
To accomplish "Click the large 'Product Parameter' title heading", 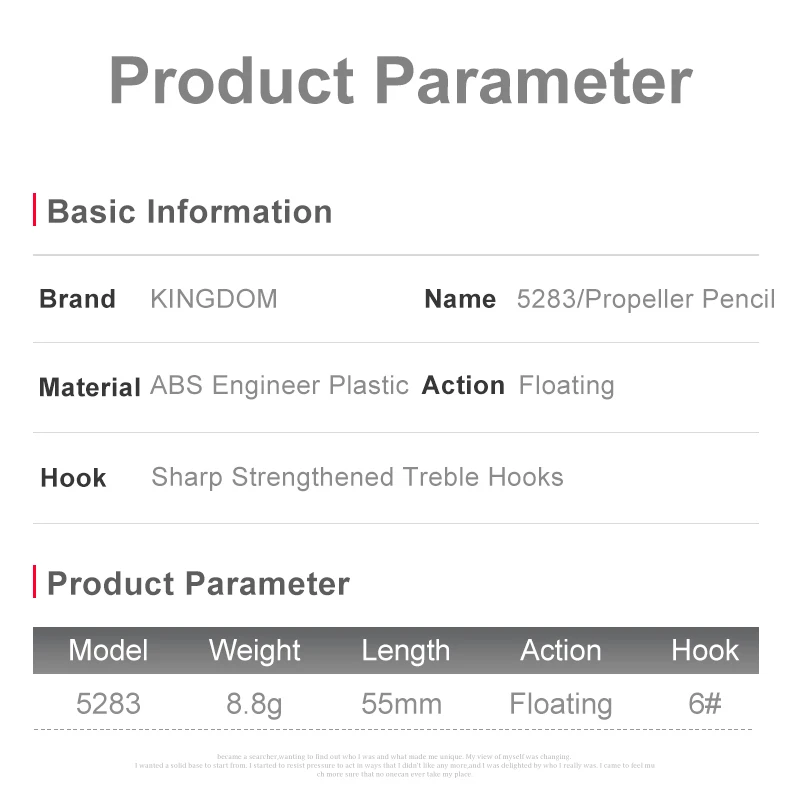I will 401,81.
